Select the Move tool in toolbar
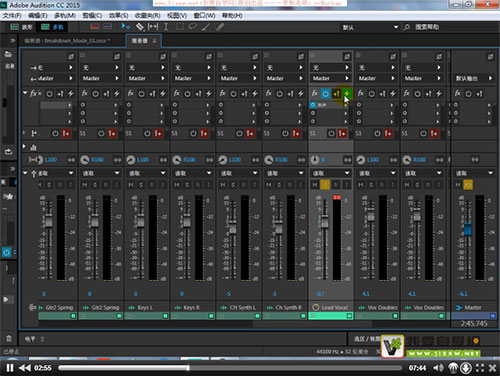 click(x=126, y=27)
